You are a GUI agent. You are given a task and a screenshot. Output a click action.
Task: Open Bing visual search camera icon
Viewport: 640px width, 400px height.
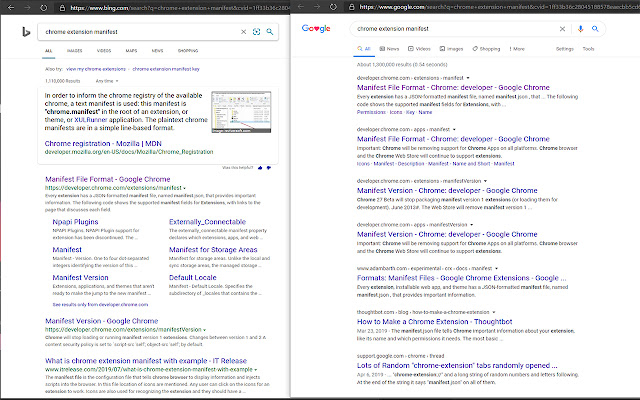click(256, 32)
